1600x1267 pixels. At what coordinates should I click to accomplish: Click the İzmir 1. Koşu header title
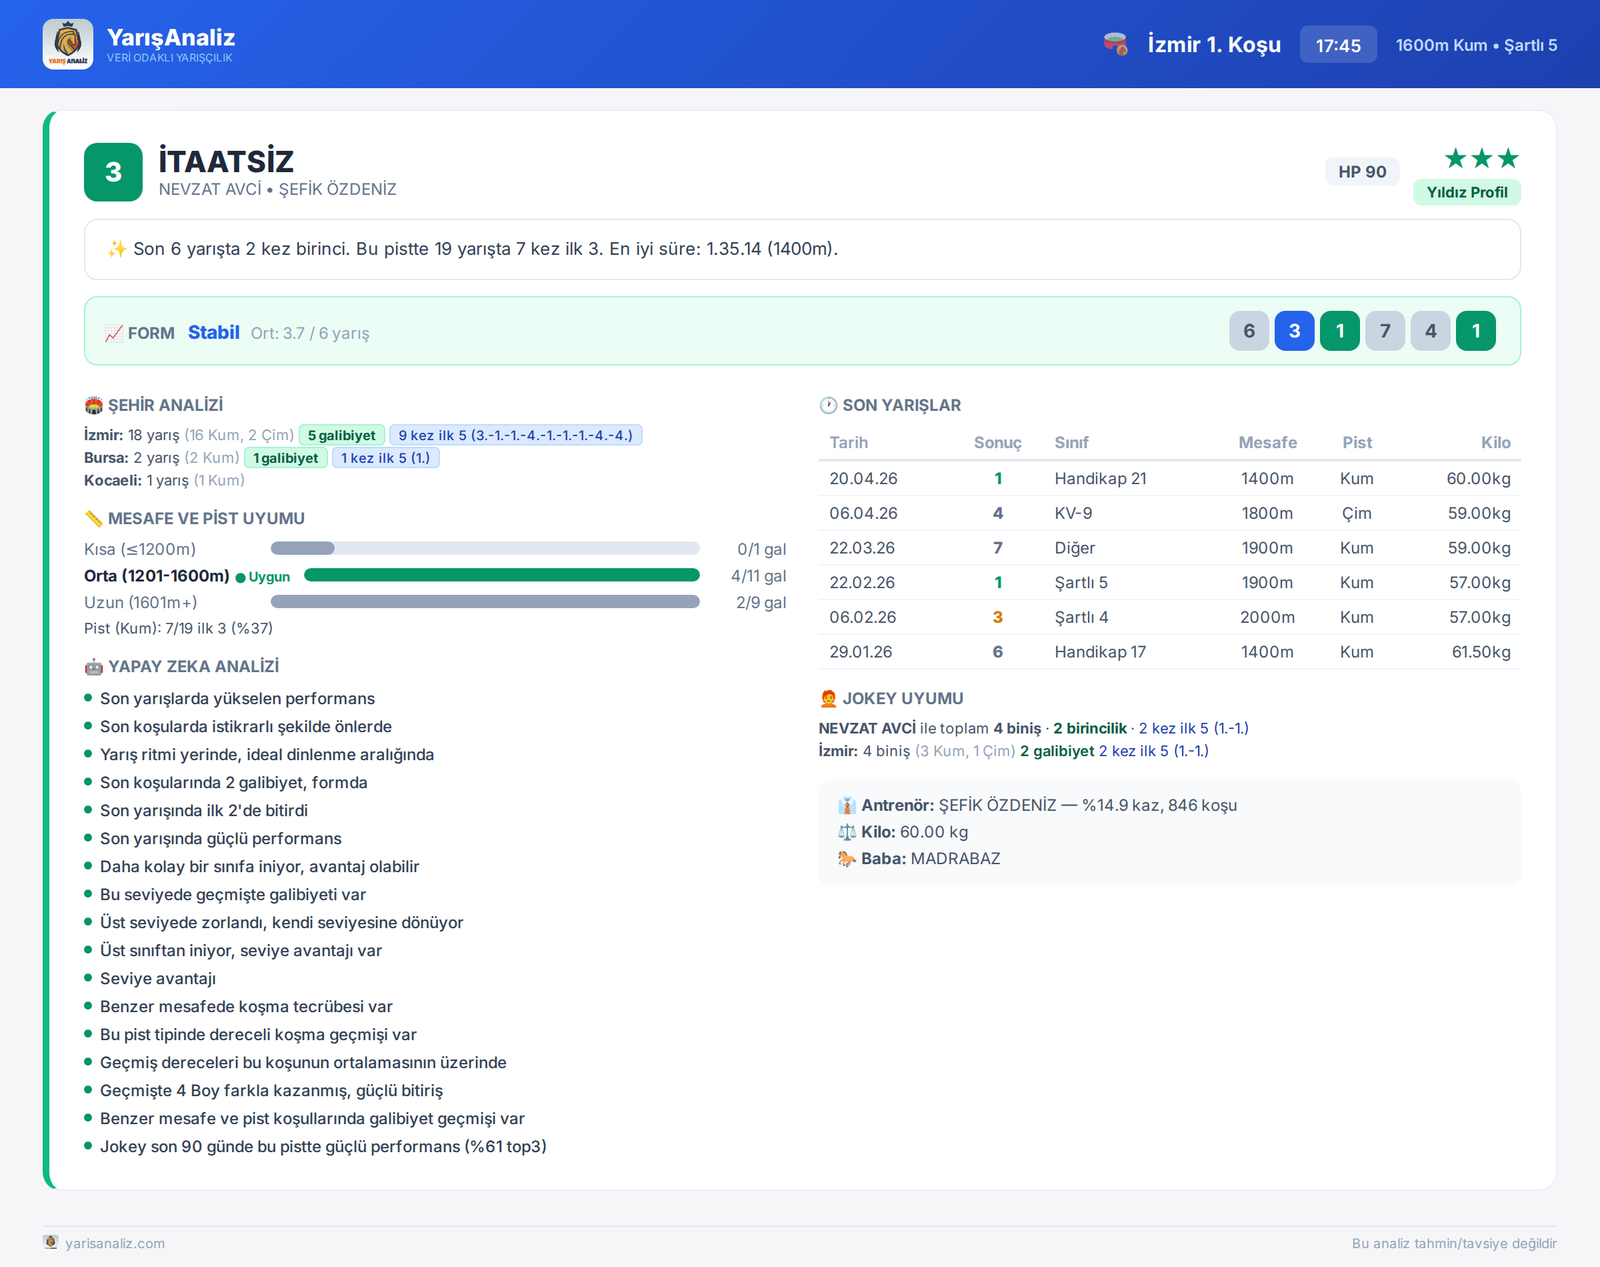pos(1214,45)
